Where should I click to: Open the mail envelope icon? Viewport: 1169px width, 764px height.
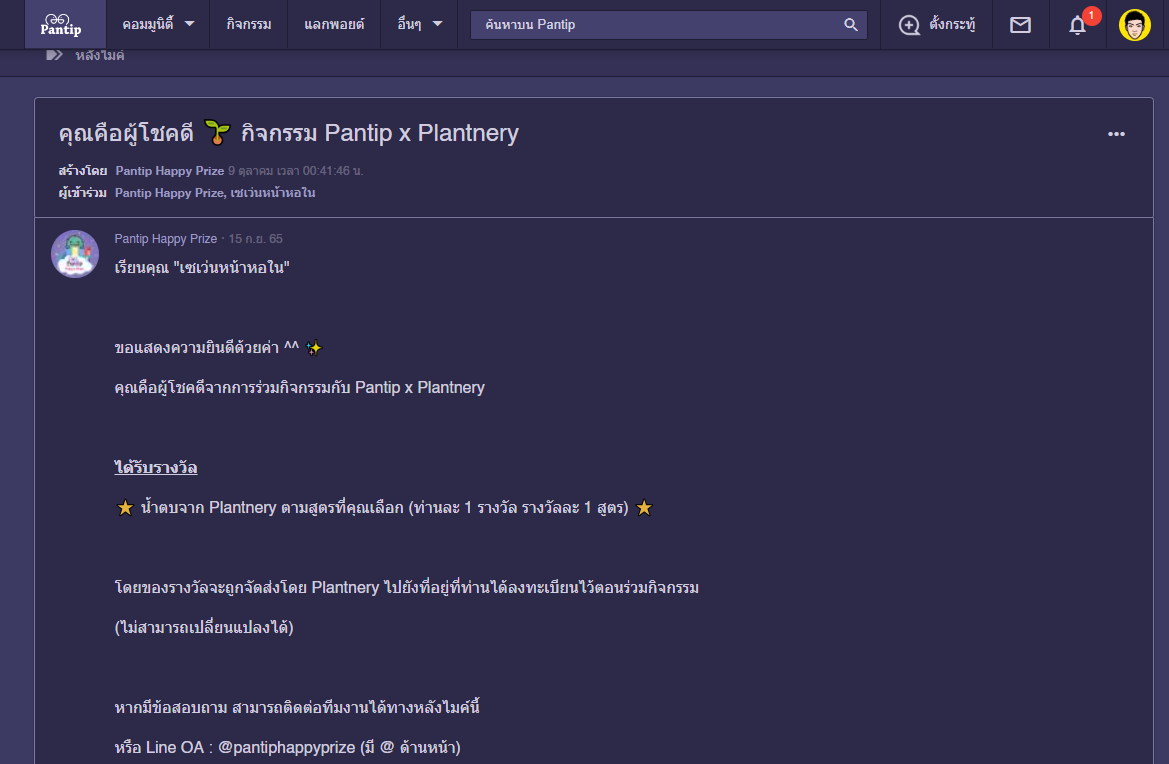tap(1020, 25)
